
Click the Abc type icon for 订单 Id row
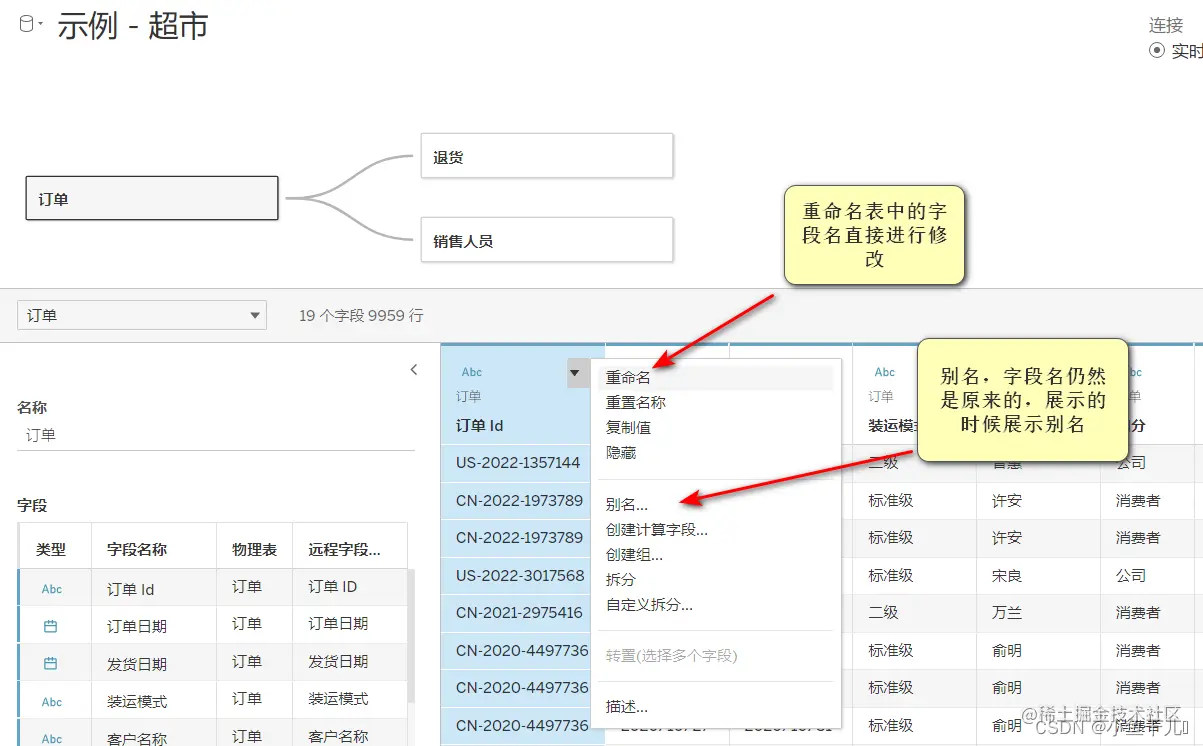coord(52,589)
